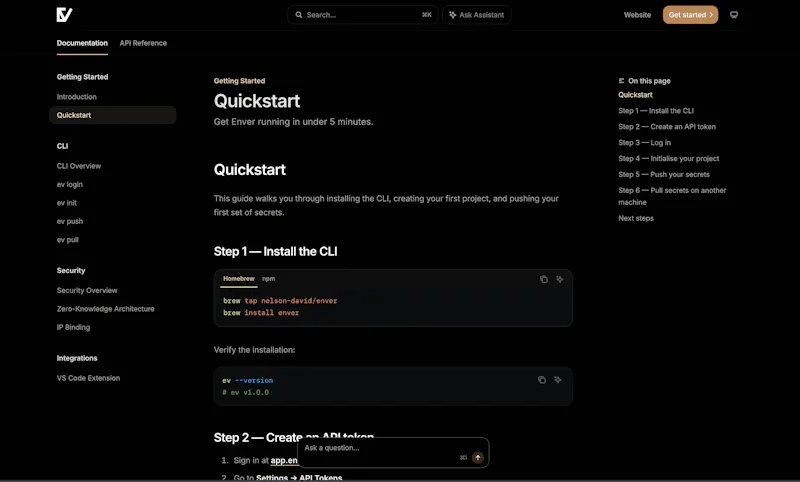Image resolution: width=800 pixels, height=482 pixels.
Task: Open VS Code Extension page
Action: 88,378
